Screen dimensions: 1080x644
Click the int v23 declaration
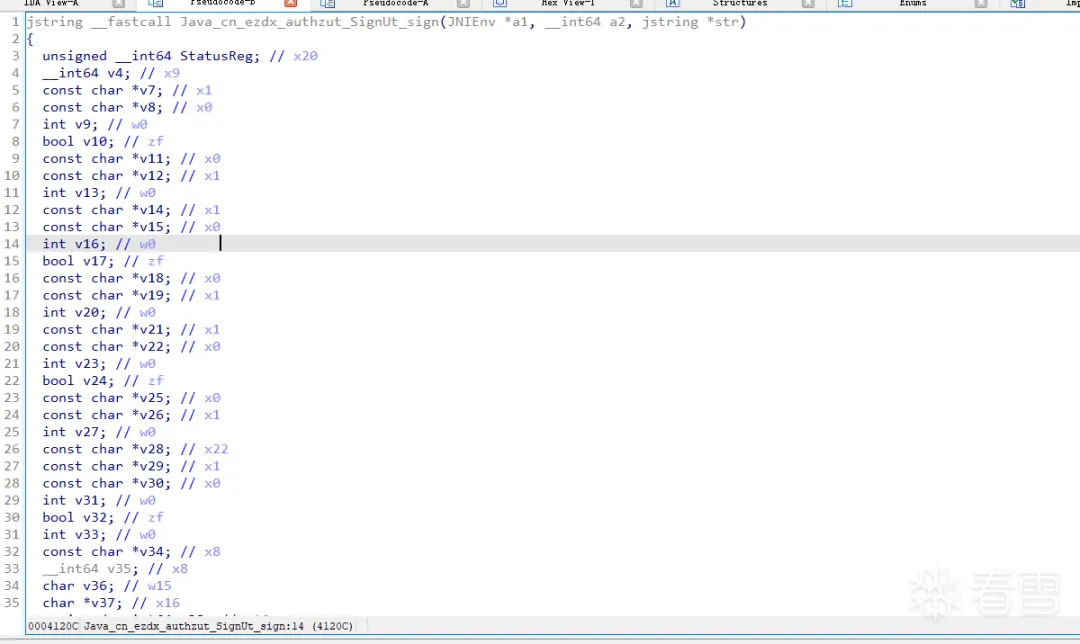click(x=74, y=364)
